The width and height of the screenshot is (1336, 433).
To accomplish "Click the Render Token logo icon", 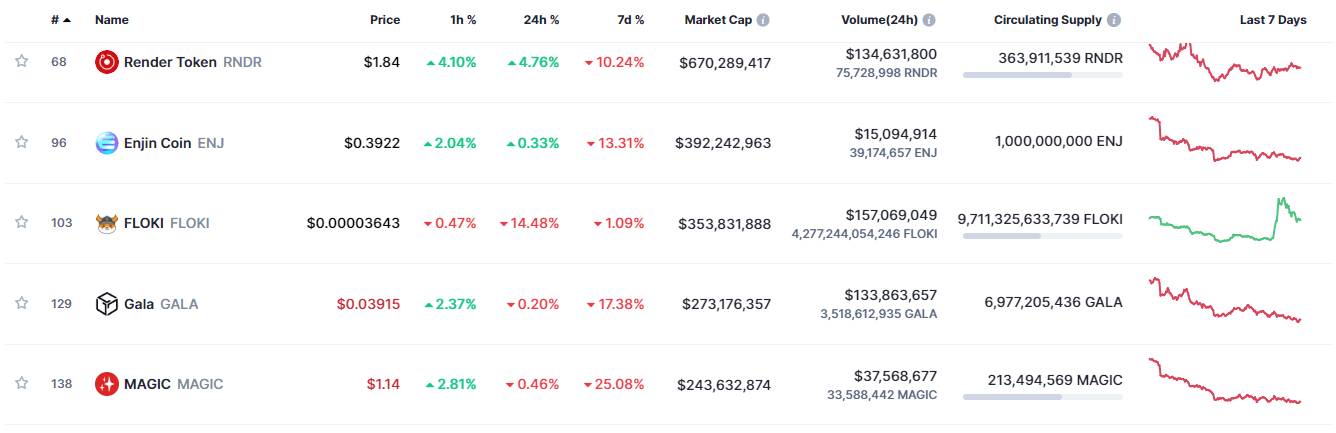I will tap(106, 62).
